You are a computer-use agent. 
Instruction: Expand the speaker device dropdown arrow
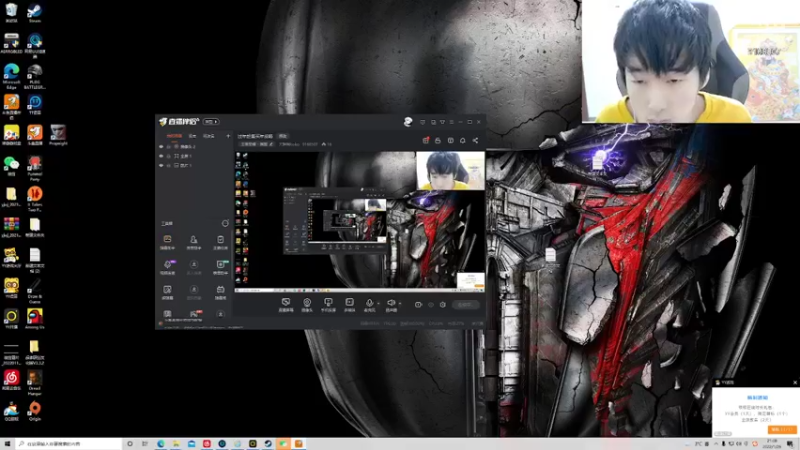tap(401, 303)
